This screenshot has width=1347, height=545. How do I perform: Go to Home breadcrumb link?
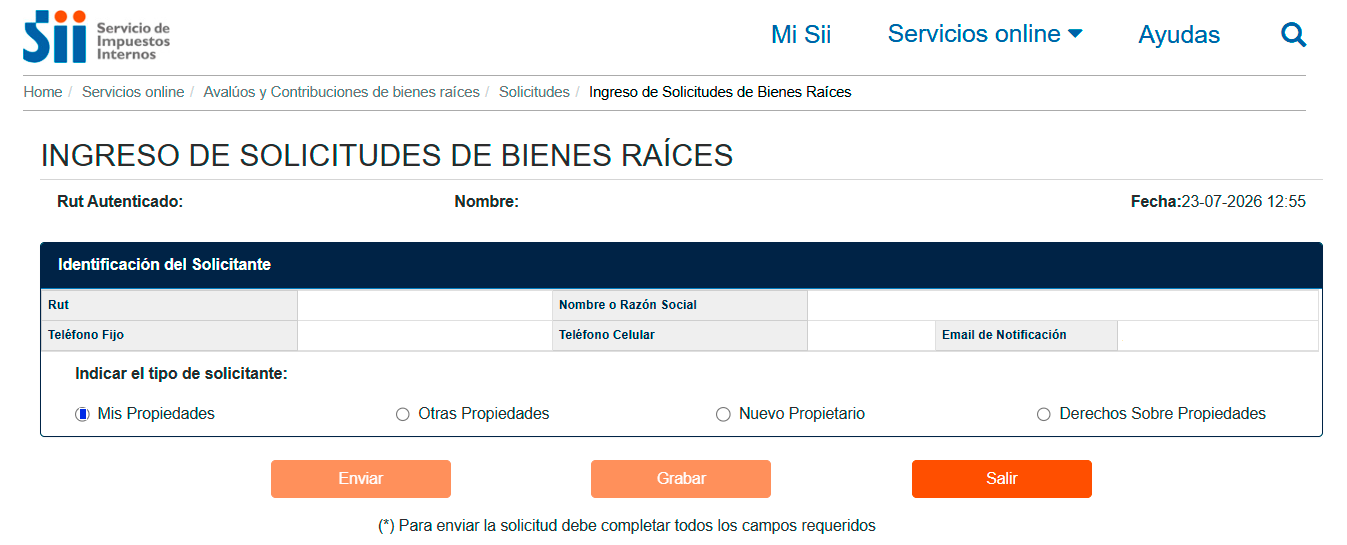[x=43, y=92]
